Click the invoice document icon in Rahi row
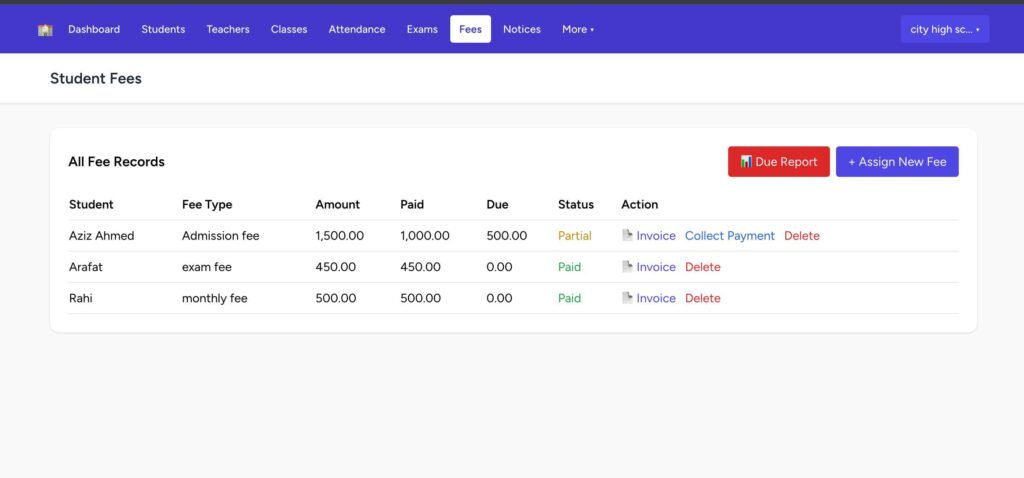1024x478 pixels. (x=627, y=298)
